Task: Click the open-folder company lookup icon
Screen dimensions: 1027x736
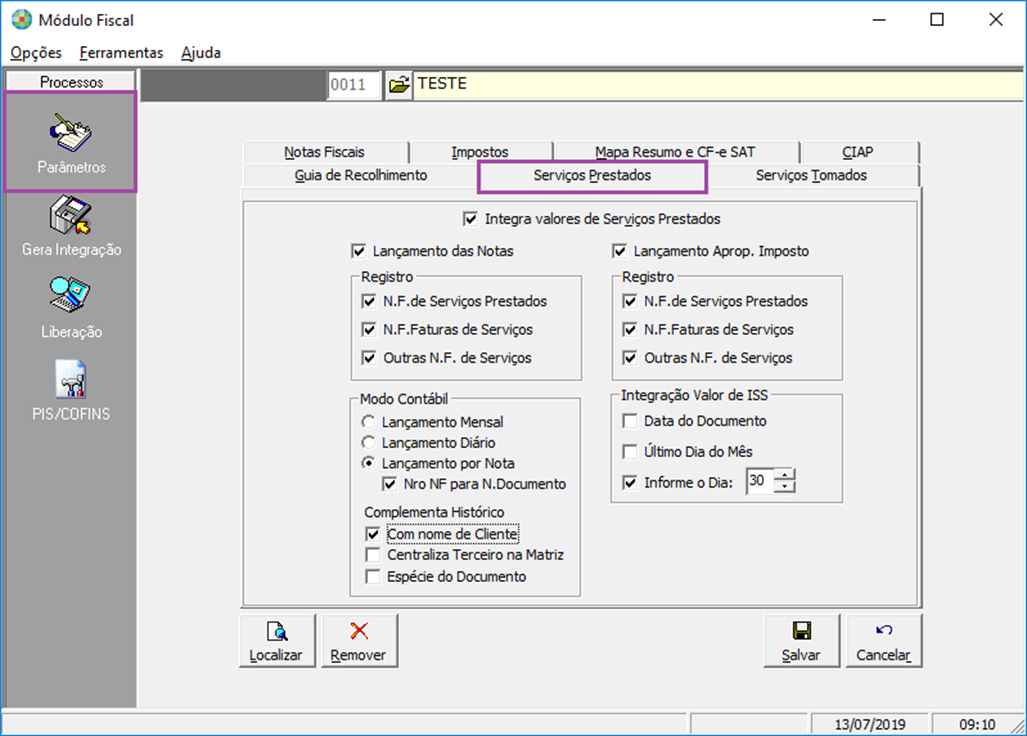Action: 398,84
